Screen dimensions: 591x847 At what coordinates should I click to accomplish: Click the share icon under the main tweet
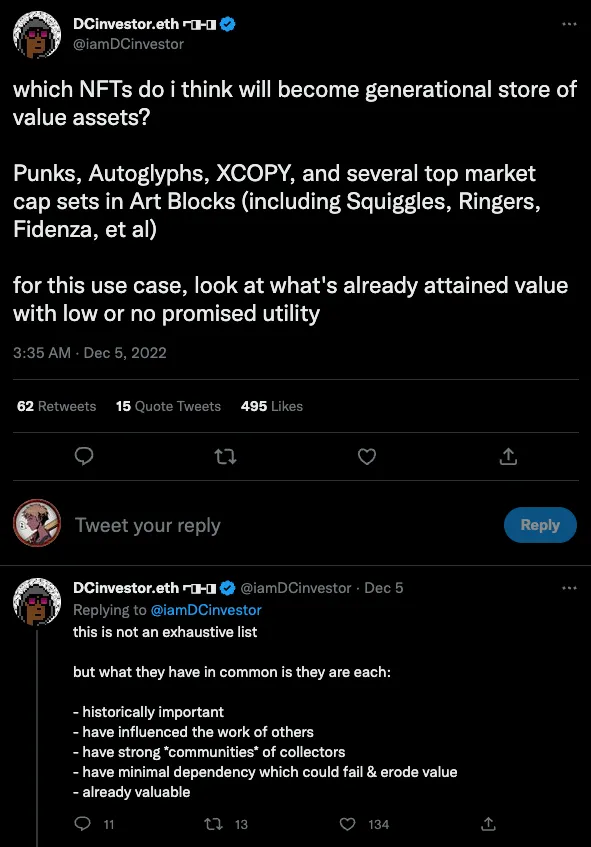pos(508,457)
